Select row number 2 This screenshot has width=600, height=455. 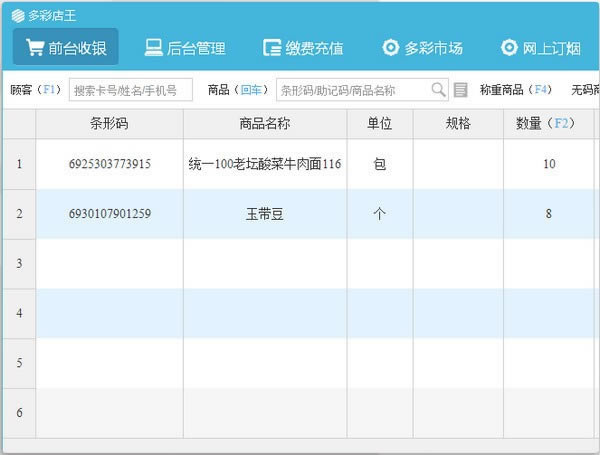pyautogui.click(x=19, y=214)
